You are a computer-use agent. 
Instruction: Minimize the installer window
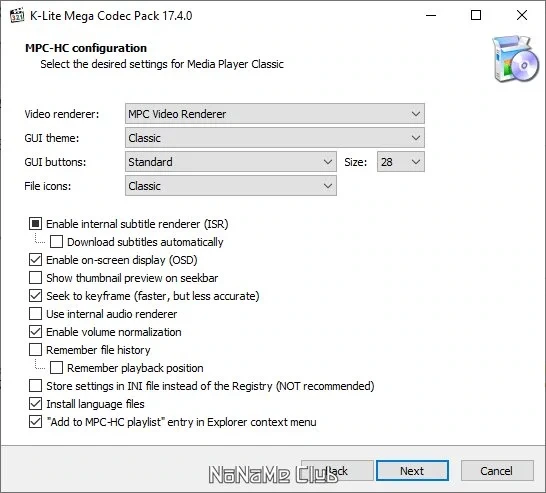(431, 15)
